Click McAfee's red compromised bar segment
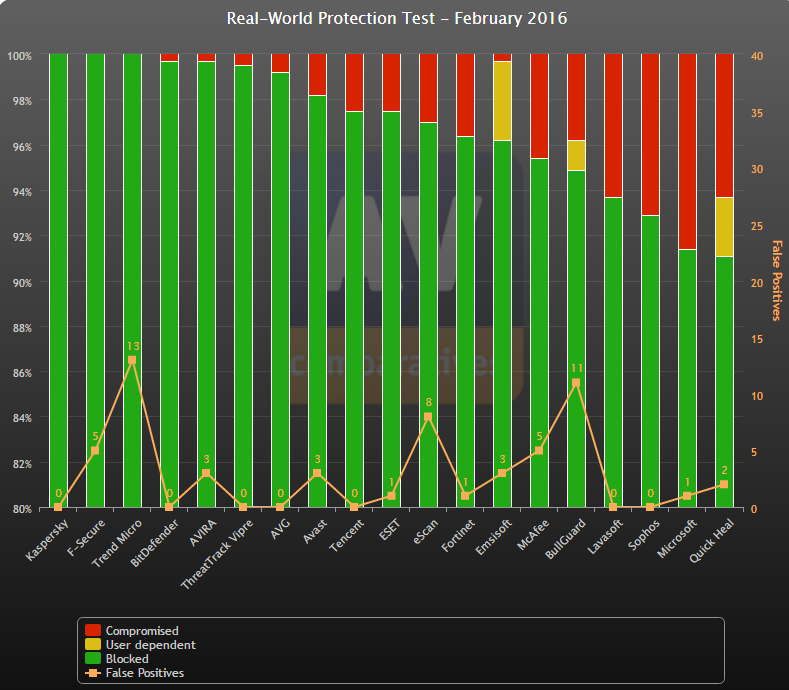The height and width of the screenshot is (690, 789). 539,106
